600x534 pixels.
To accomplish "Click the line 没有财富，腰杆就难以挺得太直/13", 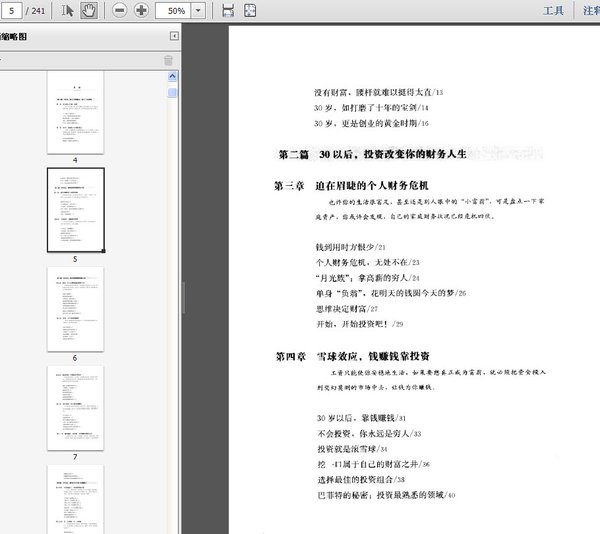I will pos(378,92).
